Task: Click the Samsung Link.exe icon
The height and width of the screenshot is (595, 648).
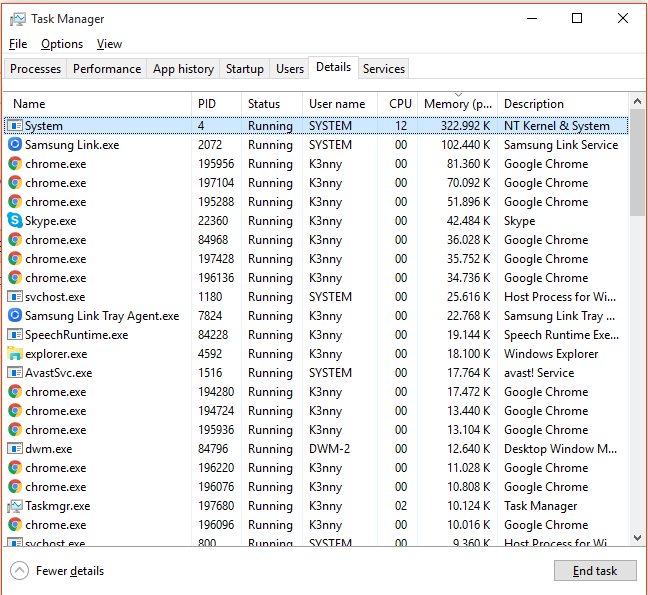Action: pos(15,145)
